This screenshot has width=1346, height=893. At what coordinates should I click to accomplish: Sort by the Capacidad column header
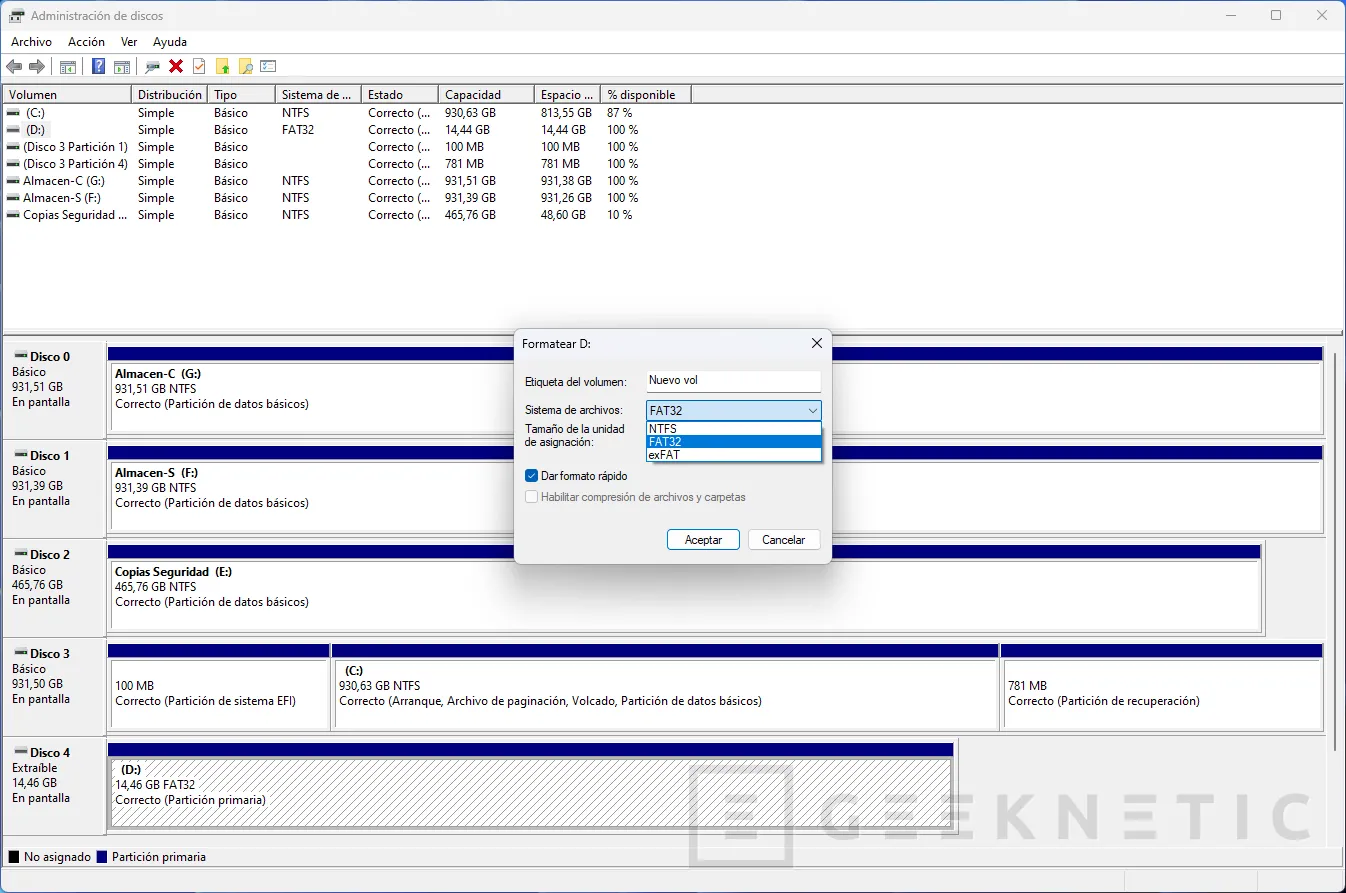[485, 95]
